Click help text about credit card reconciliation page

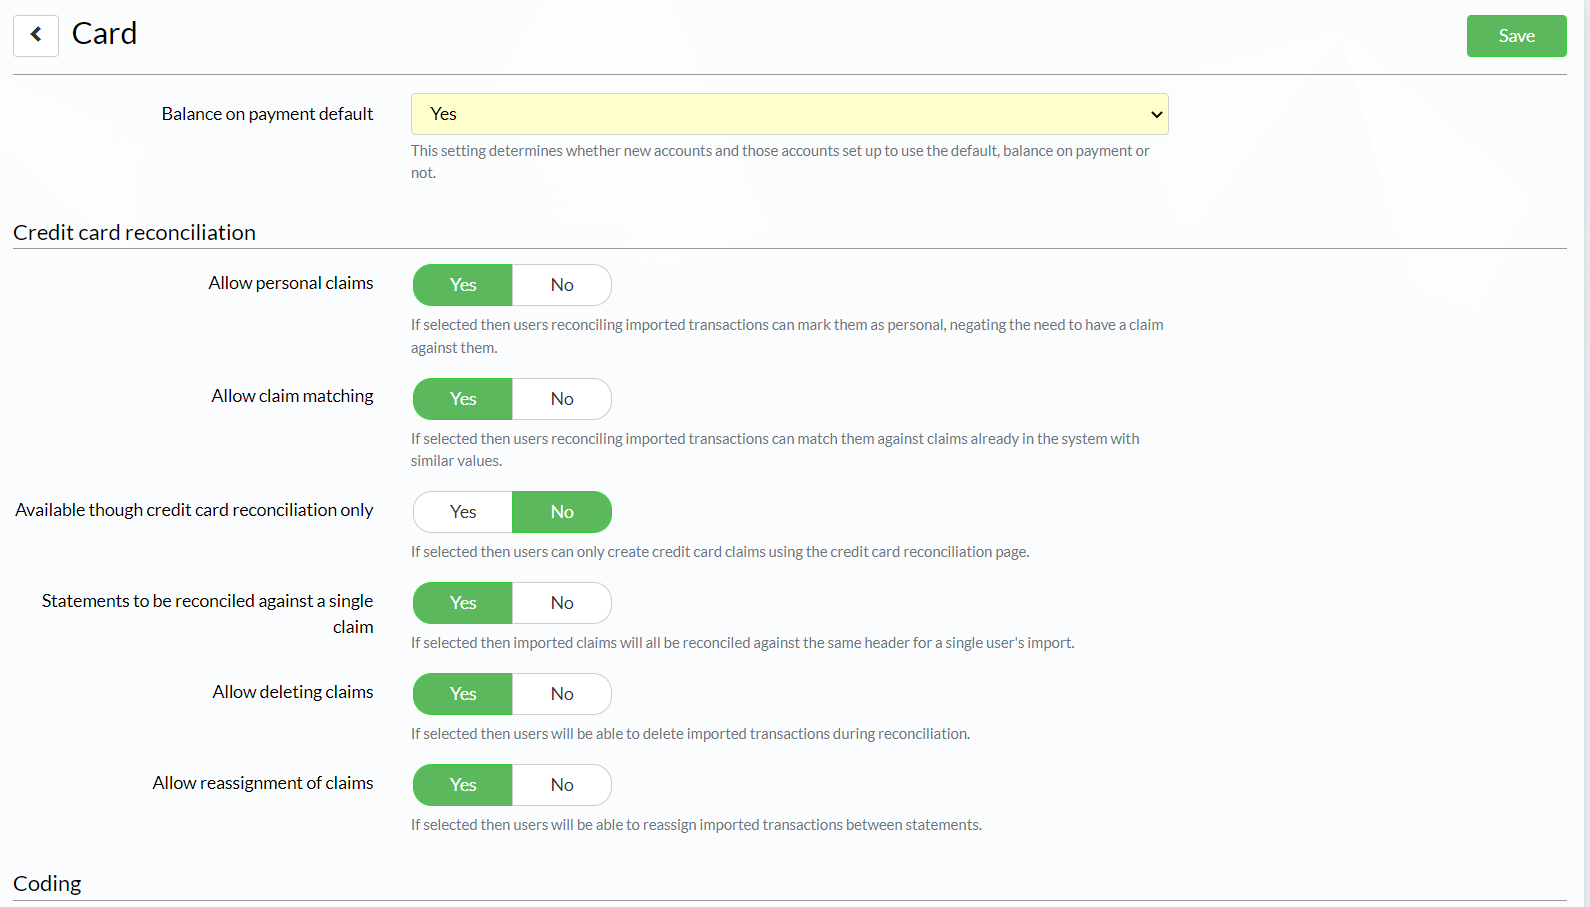pyautogui.click(x=720, y=552)
